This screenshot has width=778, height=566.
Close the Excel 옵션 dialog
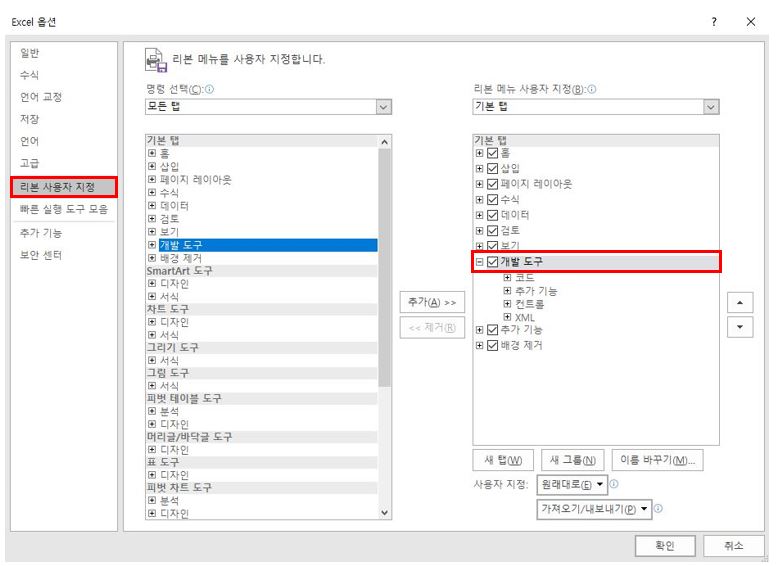(x=751, y=22)
